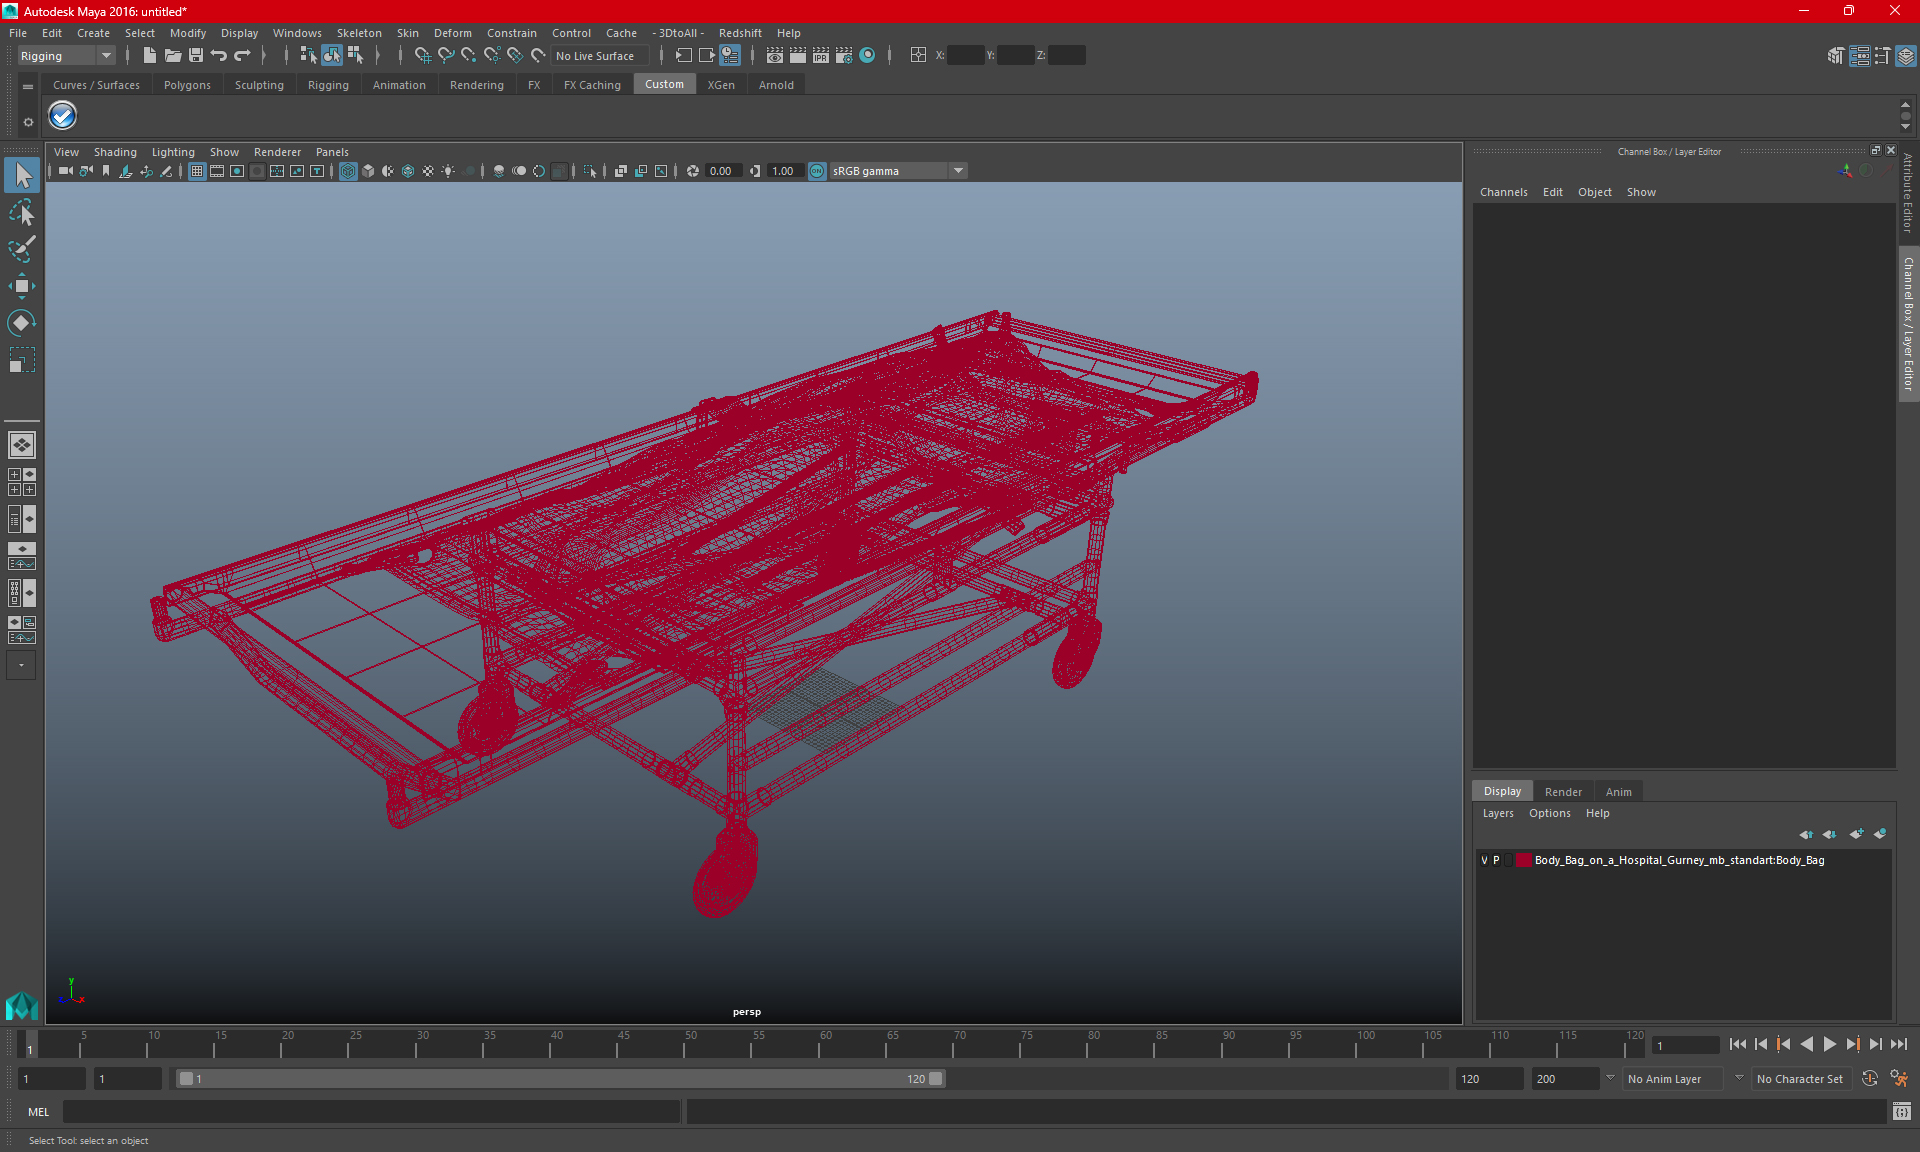The width and height of the screenshot is (1920, 1152).
Task: Open the Layers menu in Layer Editor
Action: pos(1498,813)
